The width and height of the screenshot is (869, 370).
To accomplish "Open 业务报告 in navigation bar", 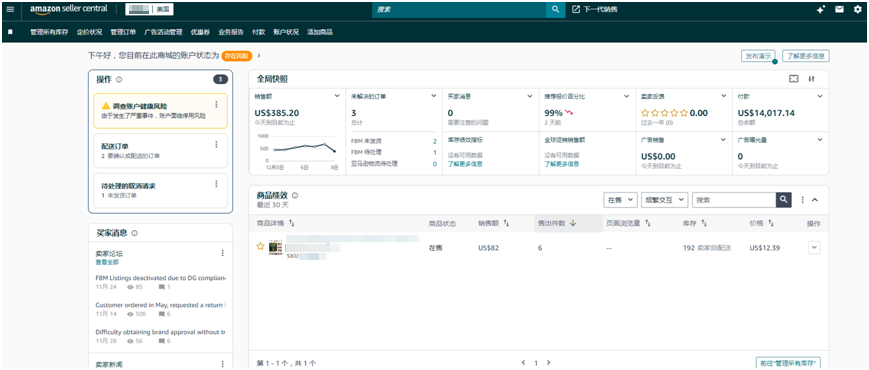I will 231,32.
